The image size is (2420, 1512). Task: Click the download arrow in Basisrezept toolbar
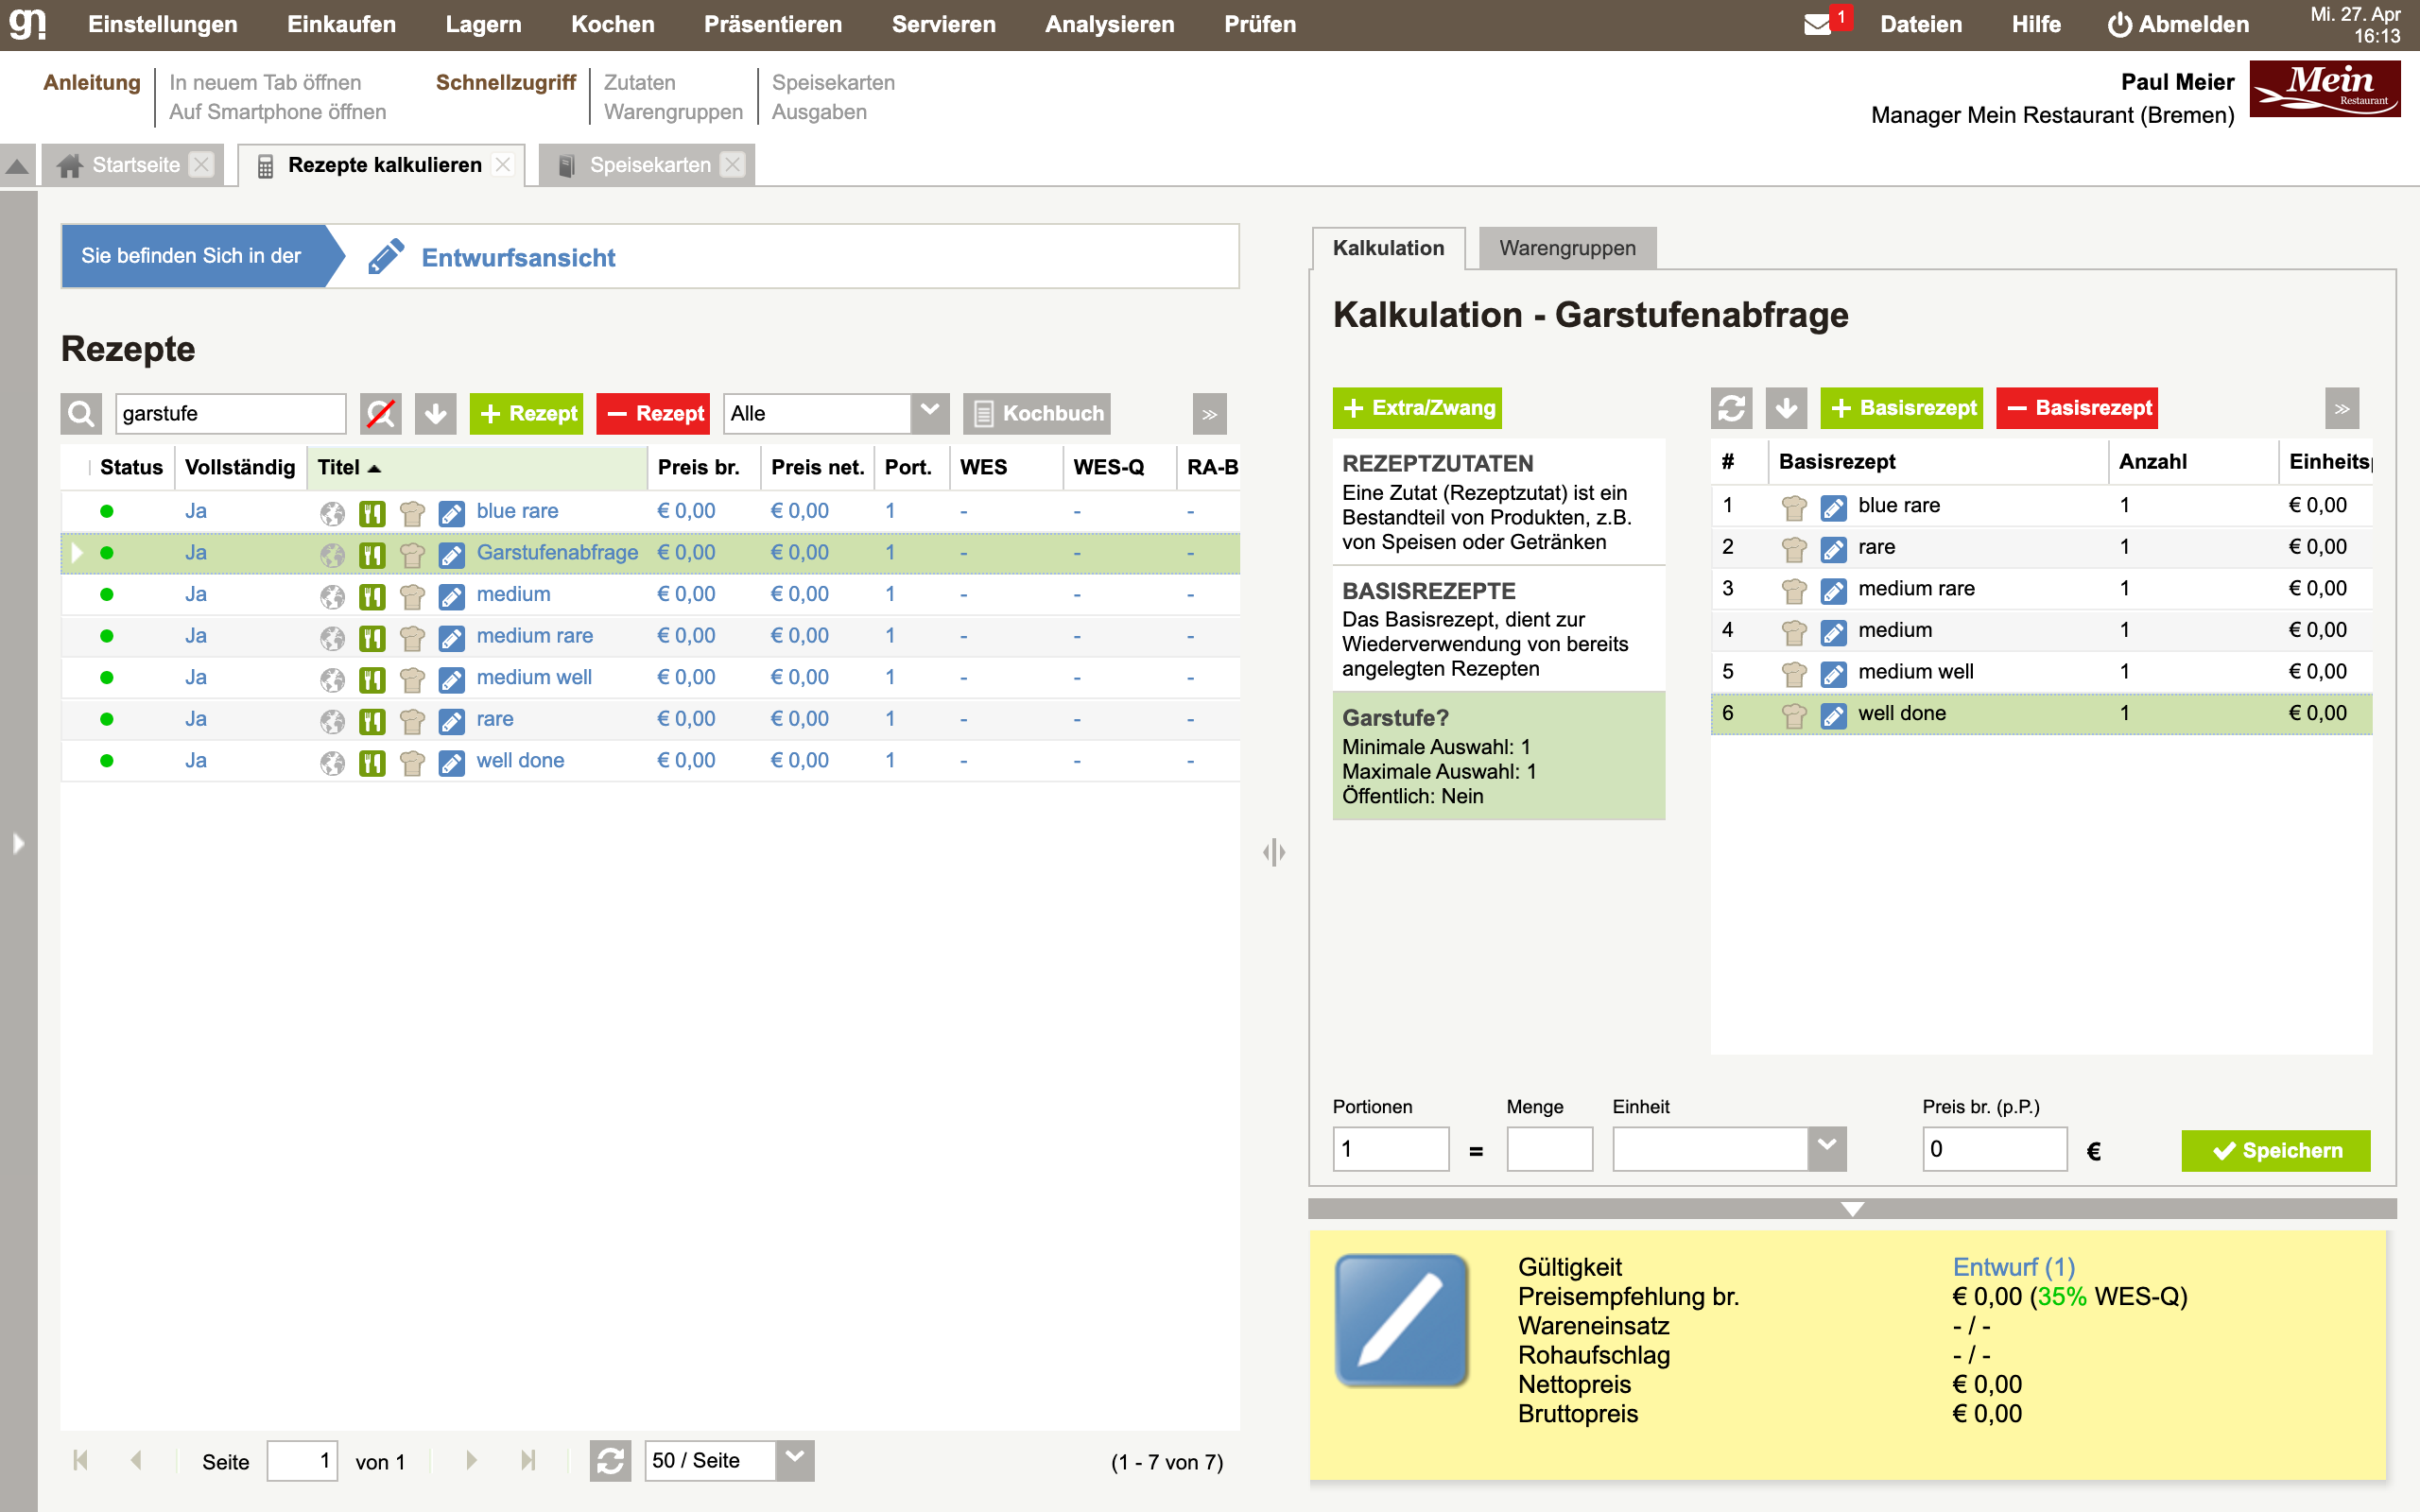[1786, 408]
